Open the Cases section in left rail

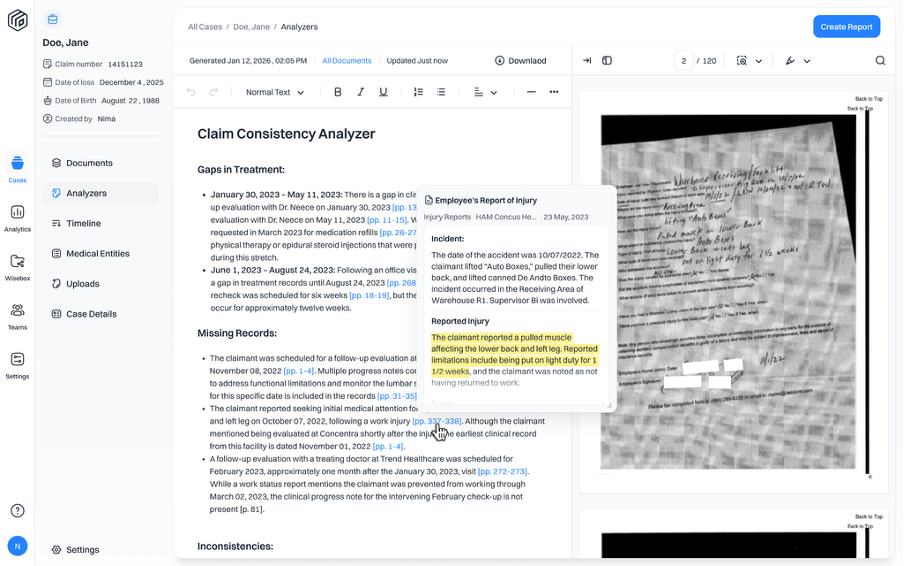coord(17,168)
